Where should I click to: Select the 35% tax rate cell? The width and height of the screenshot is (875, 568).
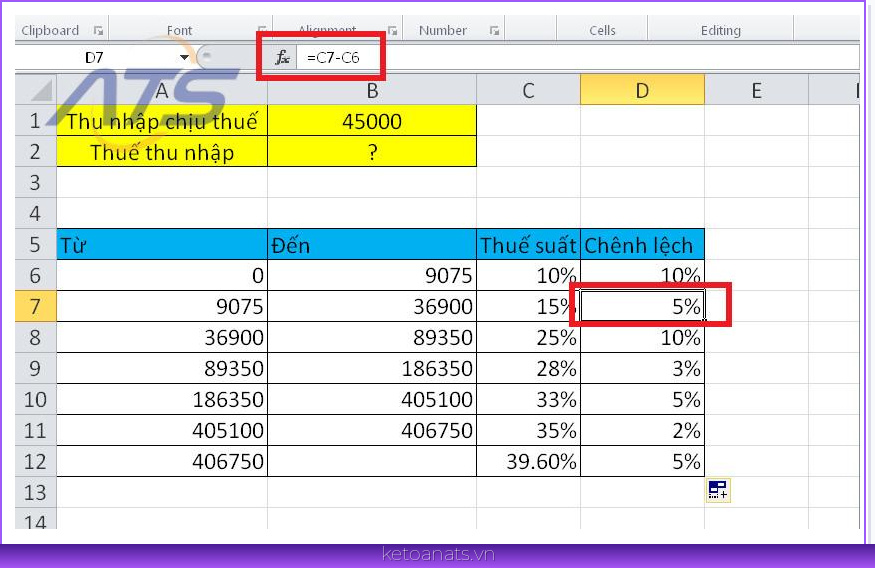[x=528, y=430]
